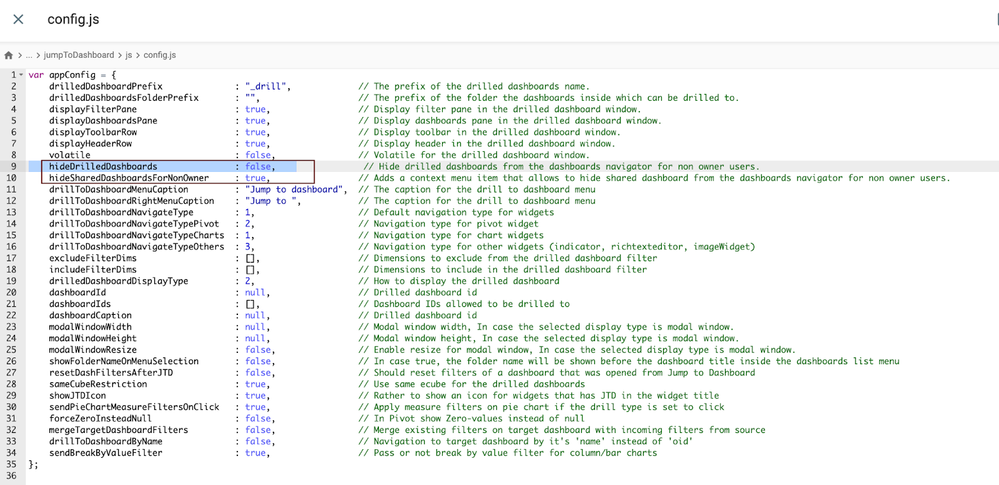Image resolution: width=999 pixels, height=485 pixels.
Task: Click comment about prefix of drilled dashboards name
Action: click(x=474, y=86)
